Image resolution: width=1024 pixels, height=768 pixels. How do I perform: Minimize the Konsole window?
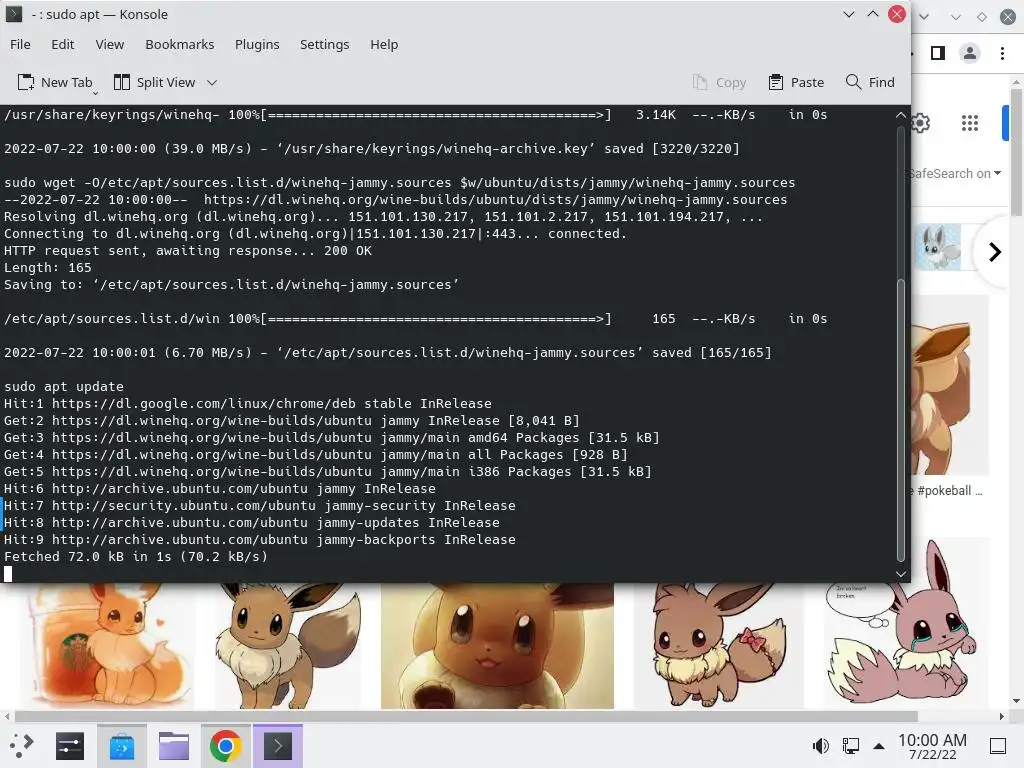coord(849,14)
